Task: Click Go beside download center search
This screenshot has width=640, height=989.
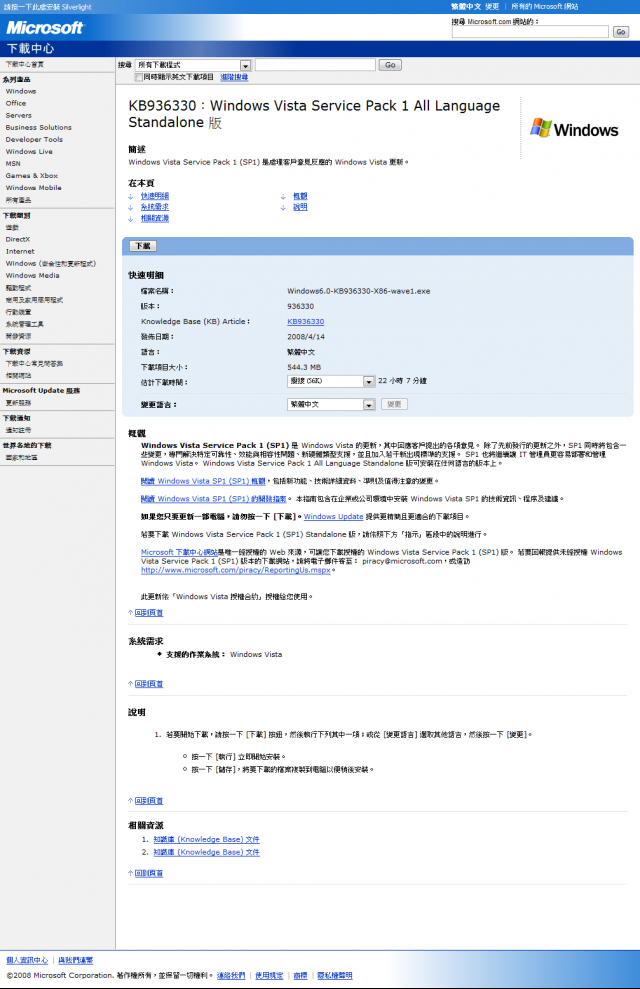Action: click(x=390, y=65)
